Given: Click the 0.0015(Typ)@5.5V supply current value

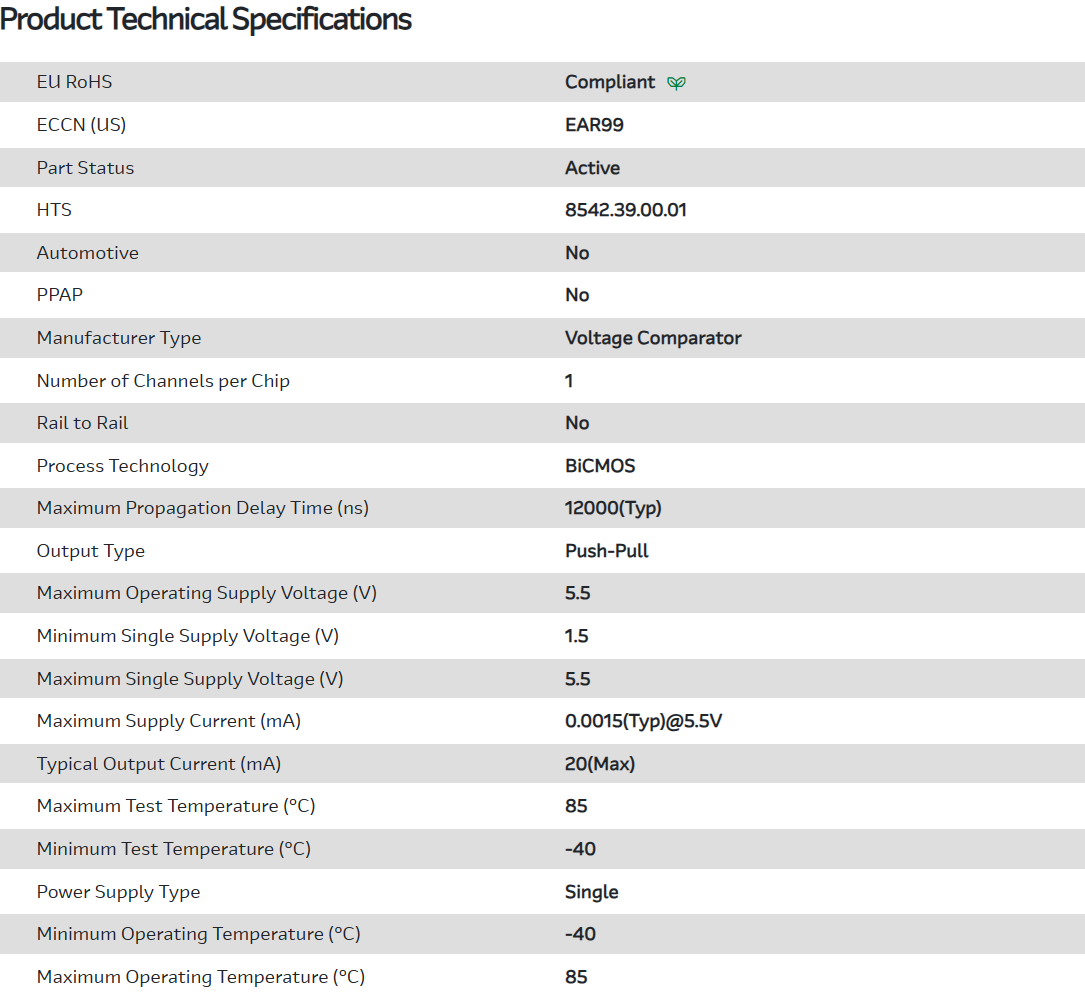Looking at the screenshot, I should tap(643, 721).
